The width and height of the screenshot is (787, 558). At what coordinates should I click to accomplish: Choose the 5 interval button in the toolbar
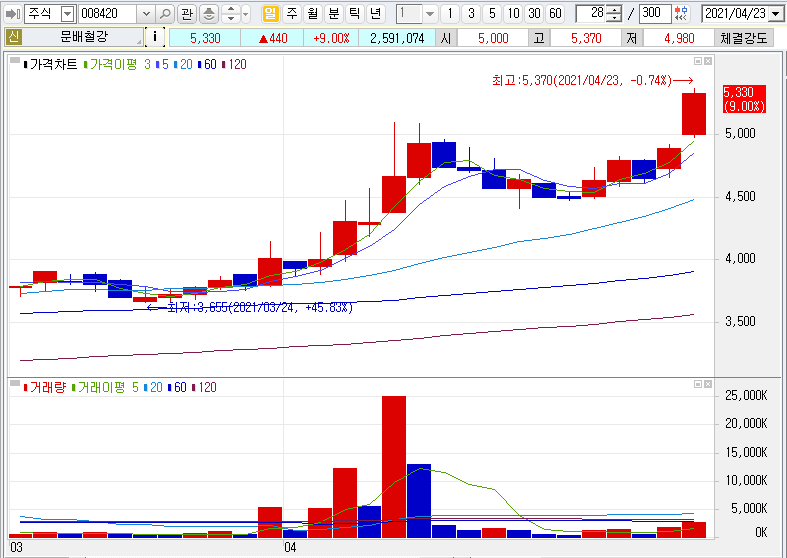(x=492, y=14)
